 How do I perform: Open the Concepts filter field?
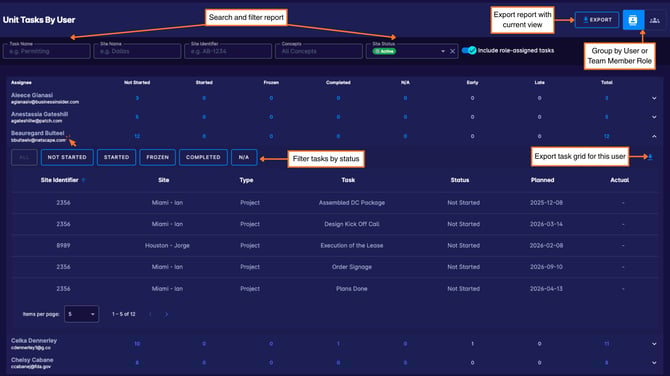click(x=319, y=51)
